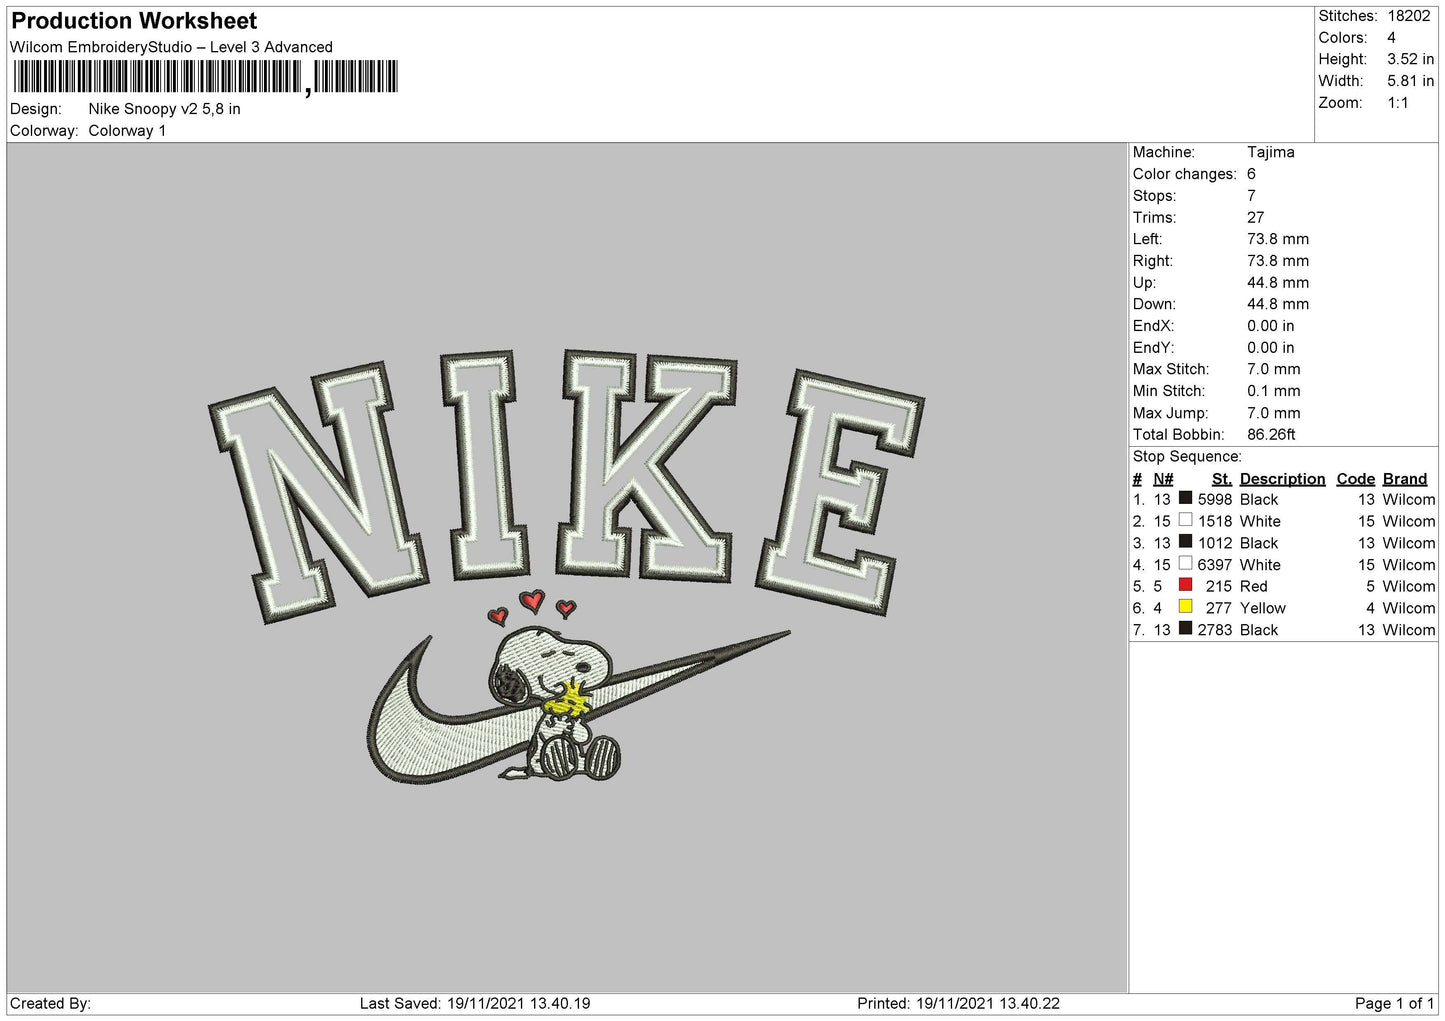Click the red swatch in stop row 5
Screen dimensions: 1445x1021
1185,585
